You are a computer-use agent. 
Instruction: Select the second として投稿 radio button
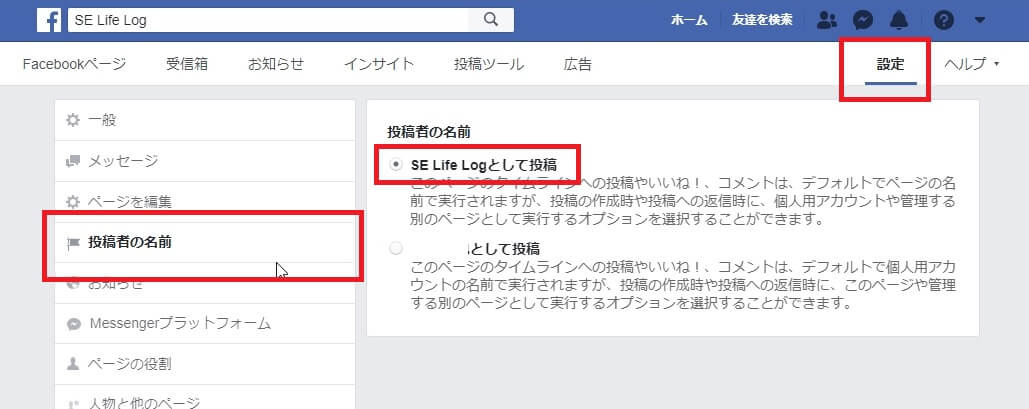pos(397,248)
